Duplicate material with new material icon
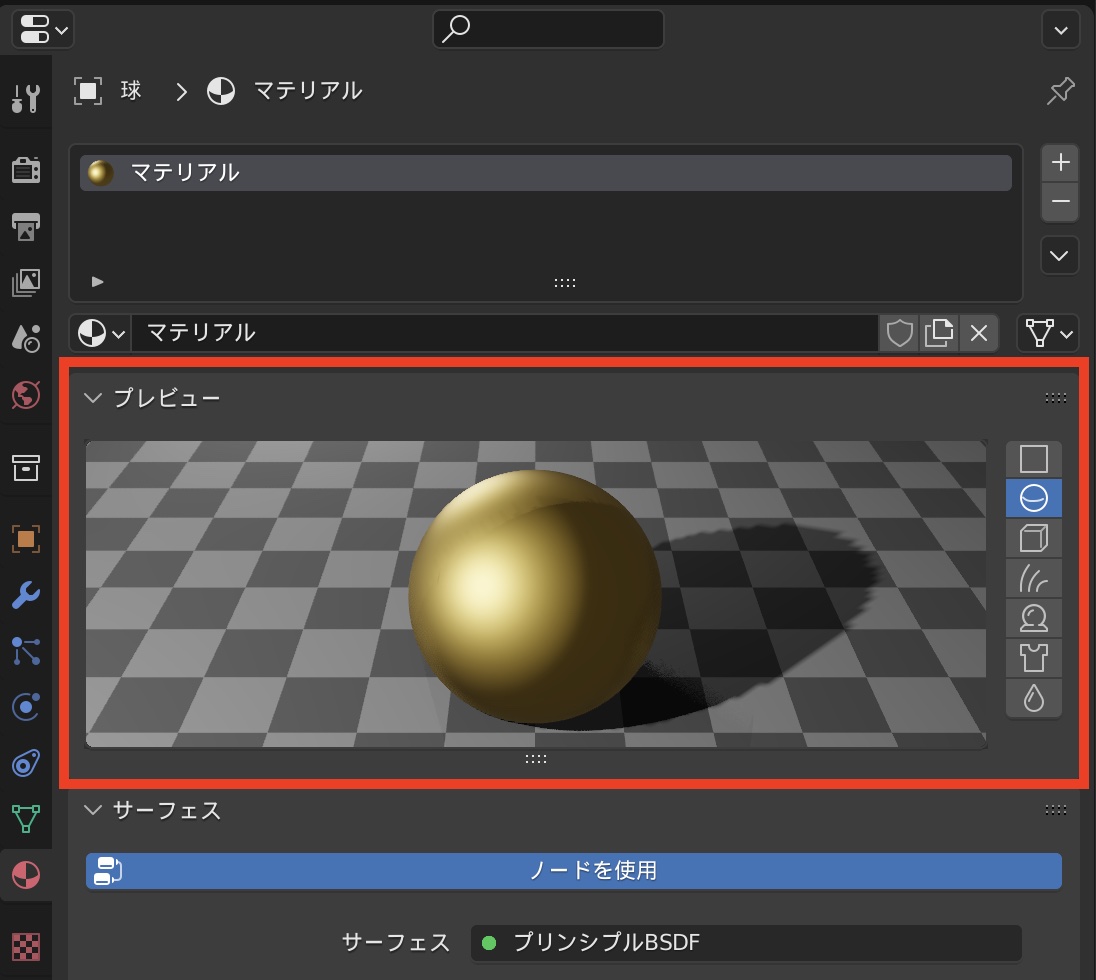This screenshot has height=980, width=1096. (939, 333)
